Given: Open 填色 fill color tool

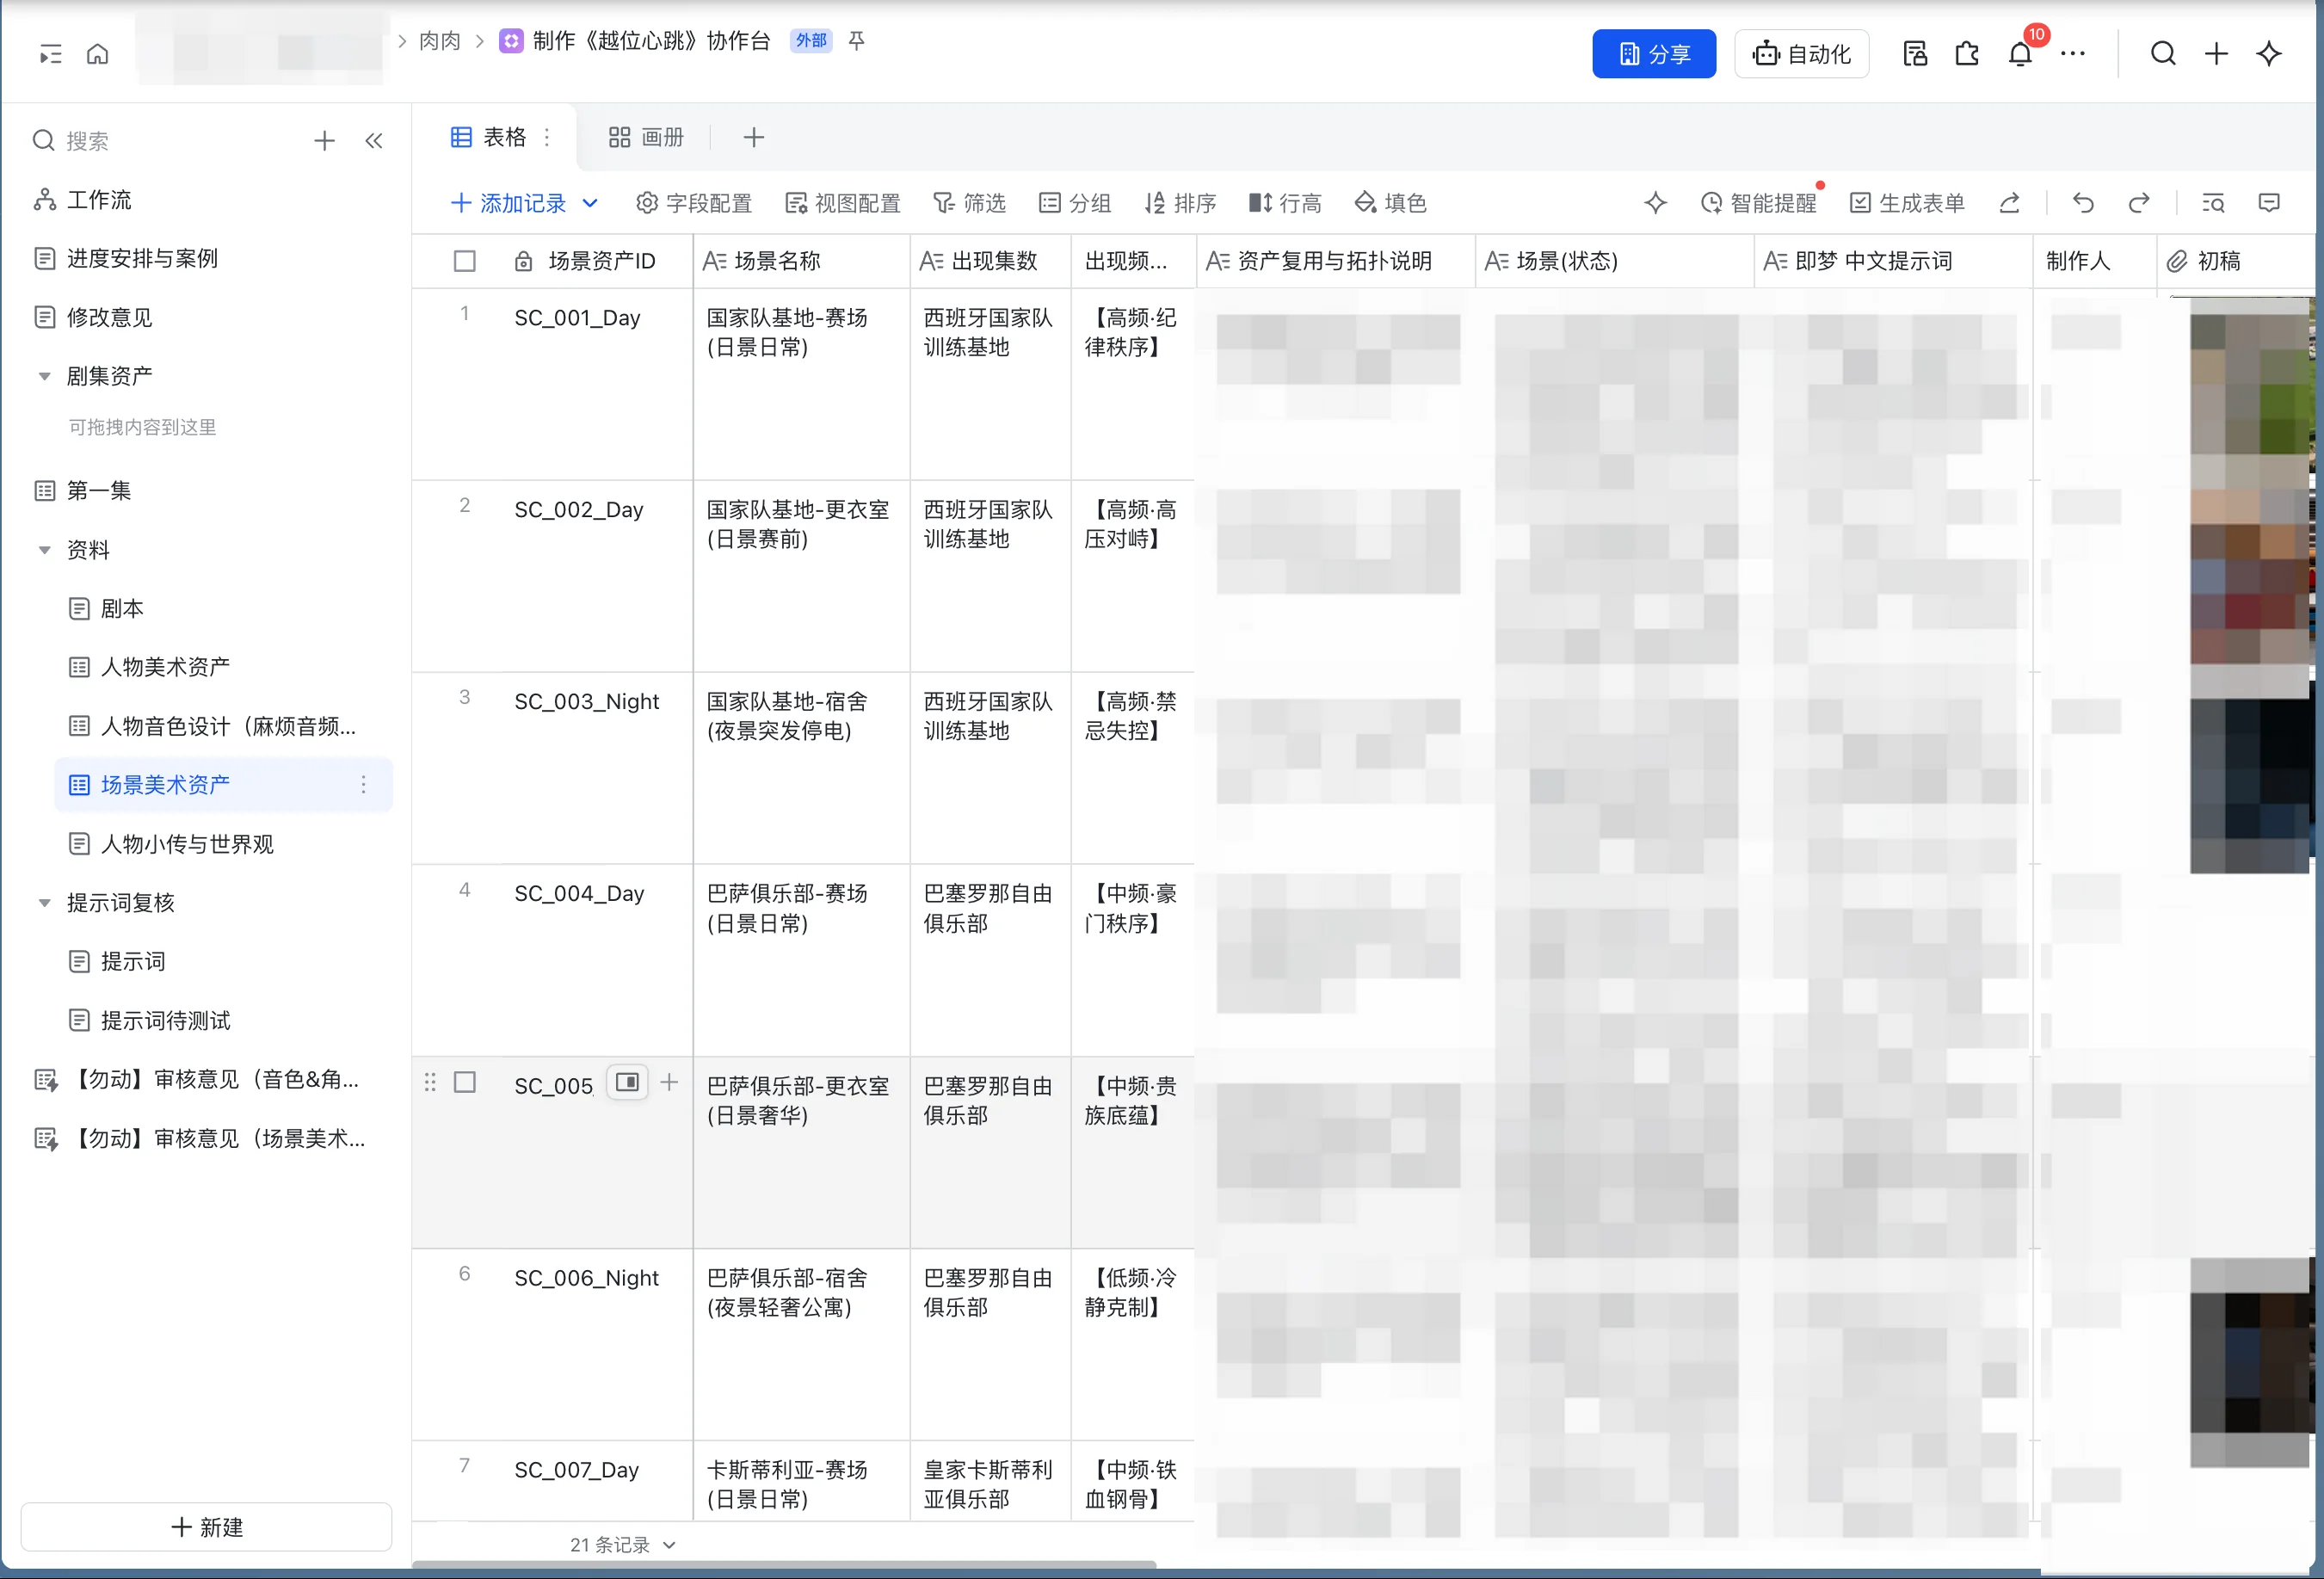Looking at the screenshot, I should 1390,203.
